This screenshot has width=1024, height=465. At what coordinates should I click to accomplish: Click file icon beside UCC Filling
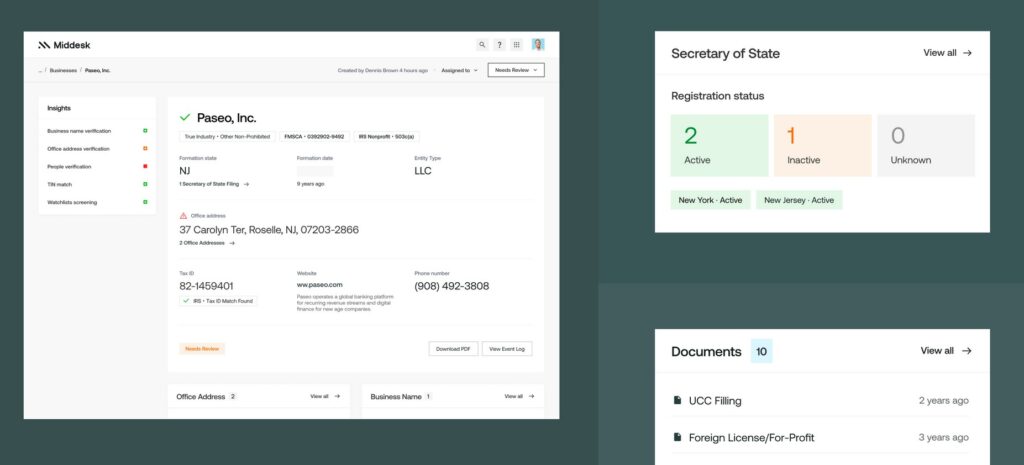[x=677, y=400]
